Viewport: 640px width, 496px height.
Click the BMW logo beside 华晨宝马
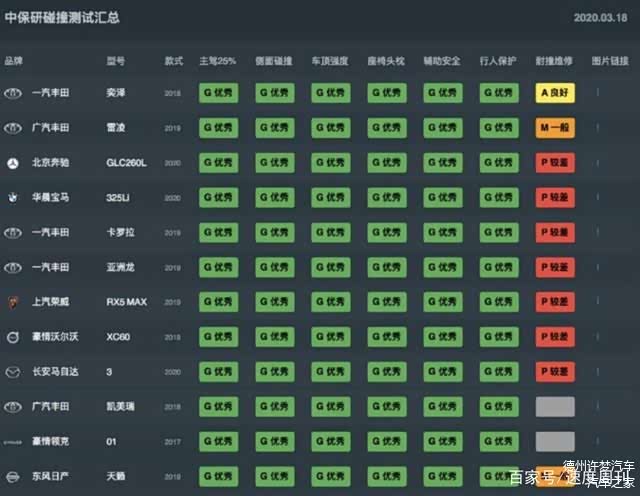click(13, 198)
